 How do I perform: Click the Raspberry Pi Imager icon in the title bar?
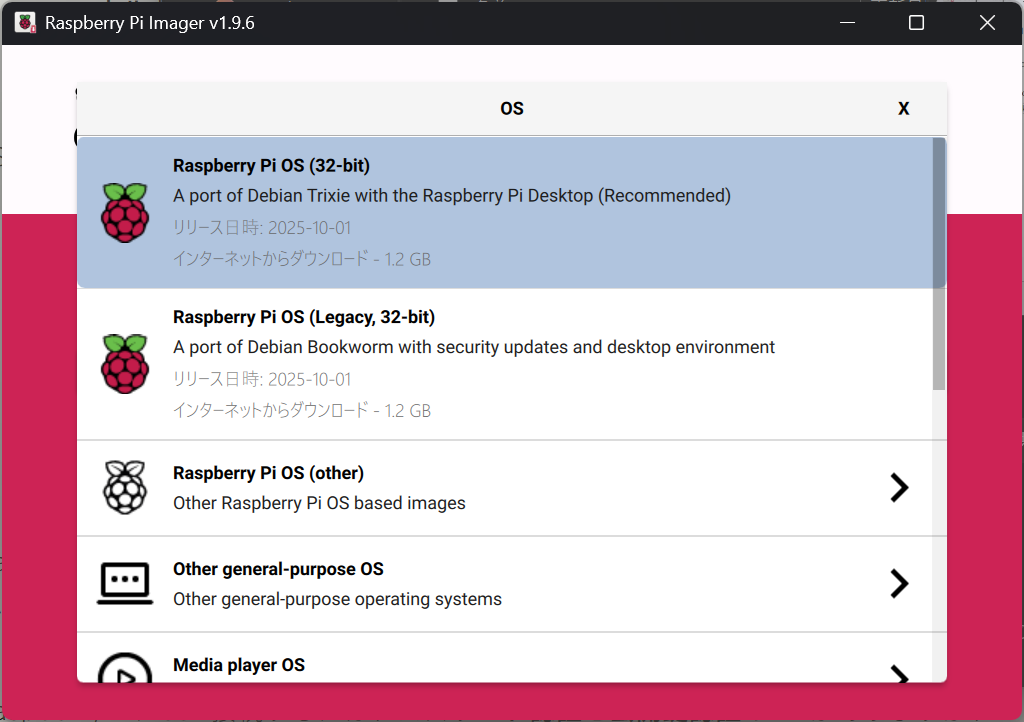coord(25,22)
